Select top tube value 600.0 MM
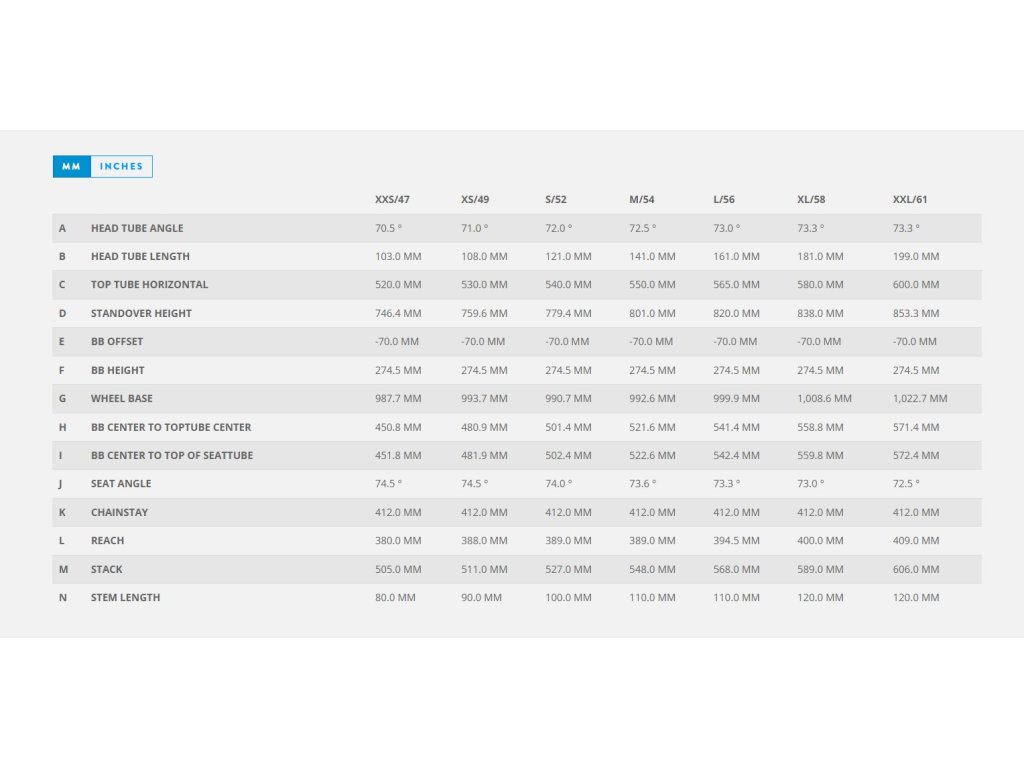Image resolution: width=1024 pixels, height=768 pixels. [916, 285]
